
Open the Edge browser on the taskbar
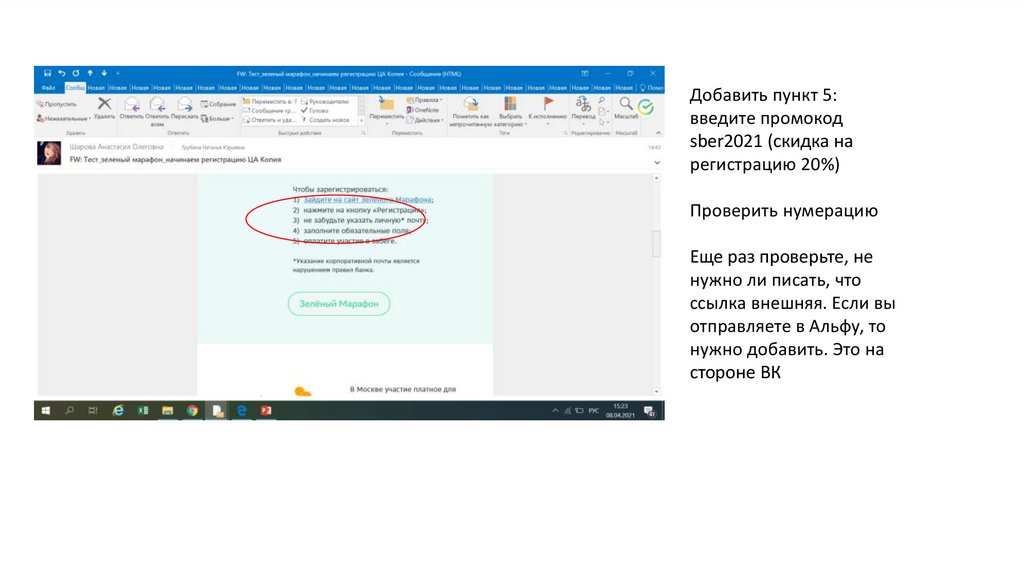click(x=242, y=411)
